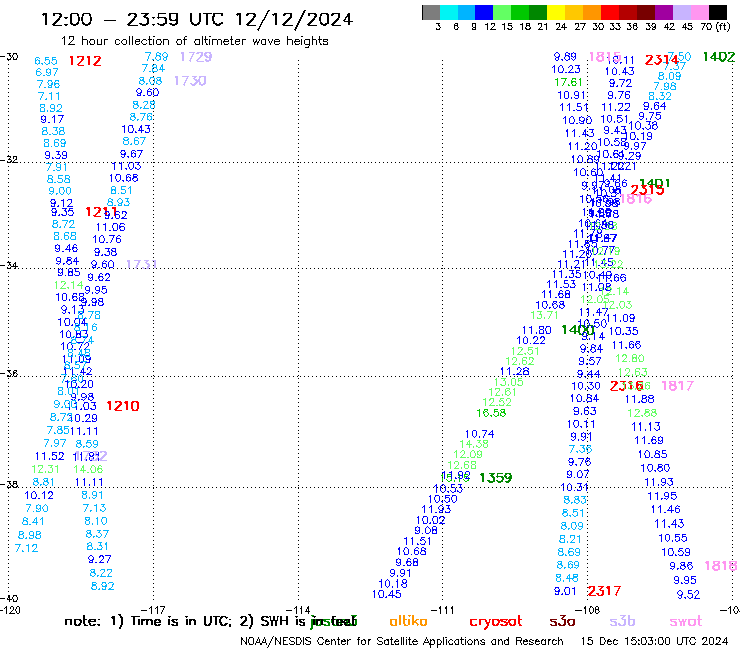
Task: Click the yellow swatch above the 24 label
Action: pyautogui.click(x=556, y=12)
